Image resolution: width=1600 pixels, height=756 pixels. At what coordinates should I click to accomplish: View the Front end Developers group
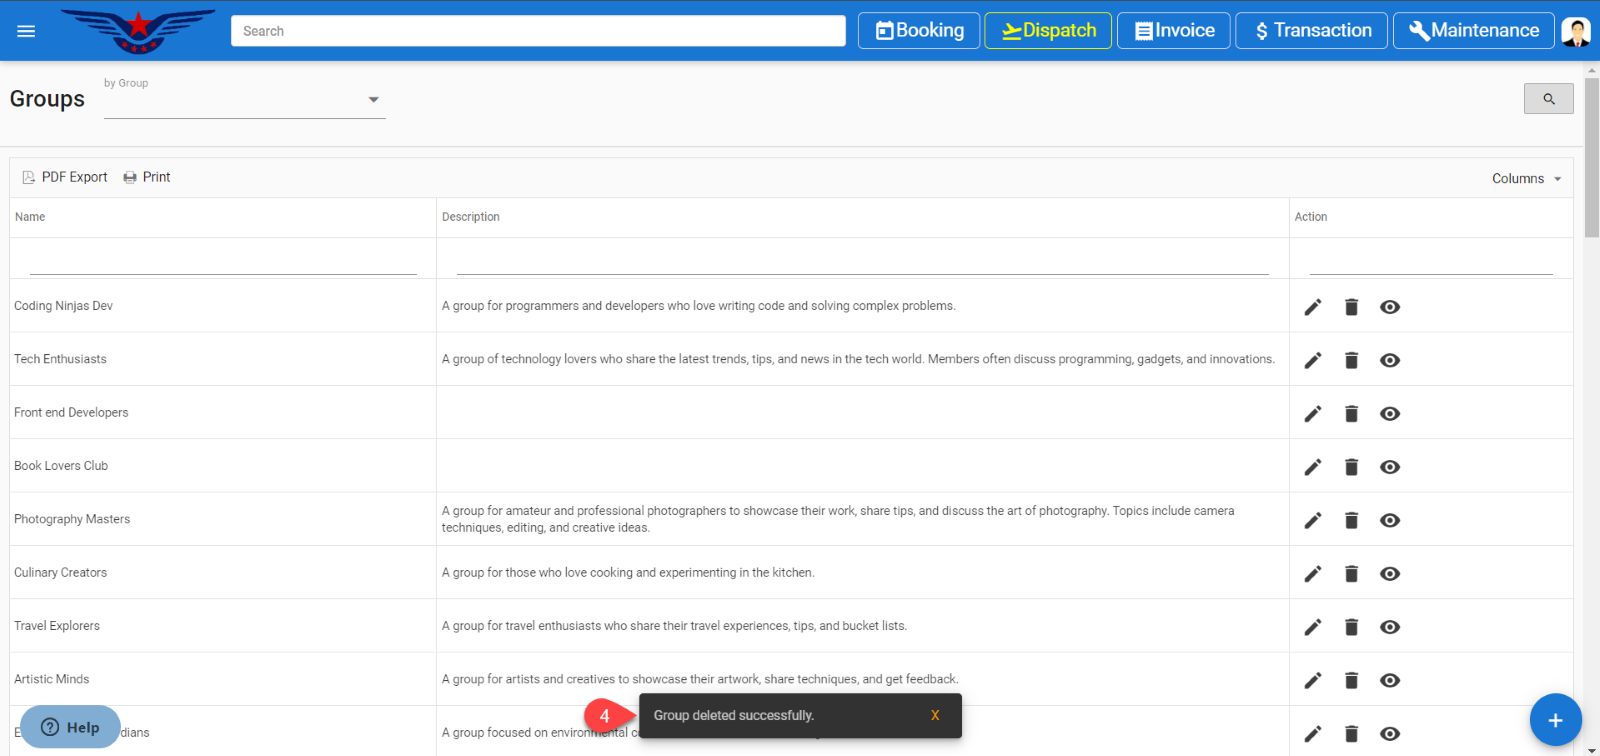pyautogui.click(x=1389, y=414)
